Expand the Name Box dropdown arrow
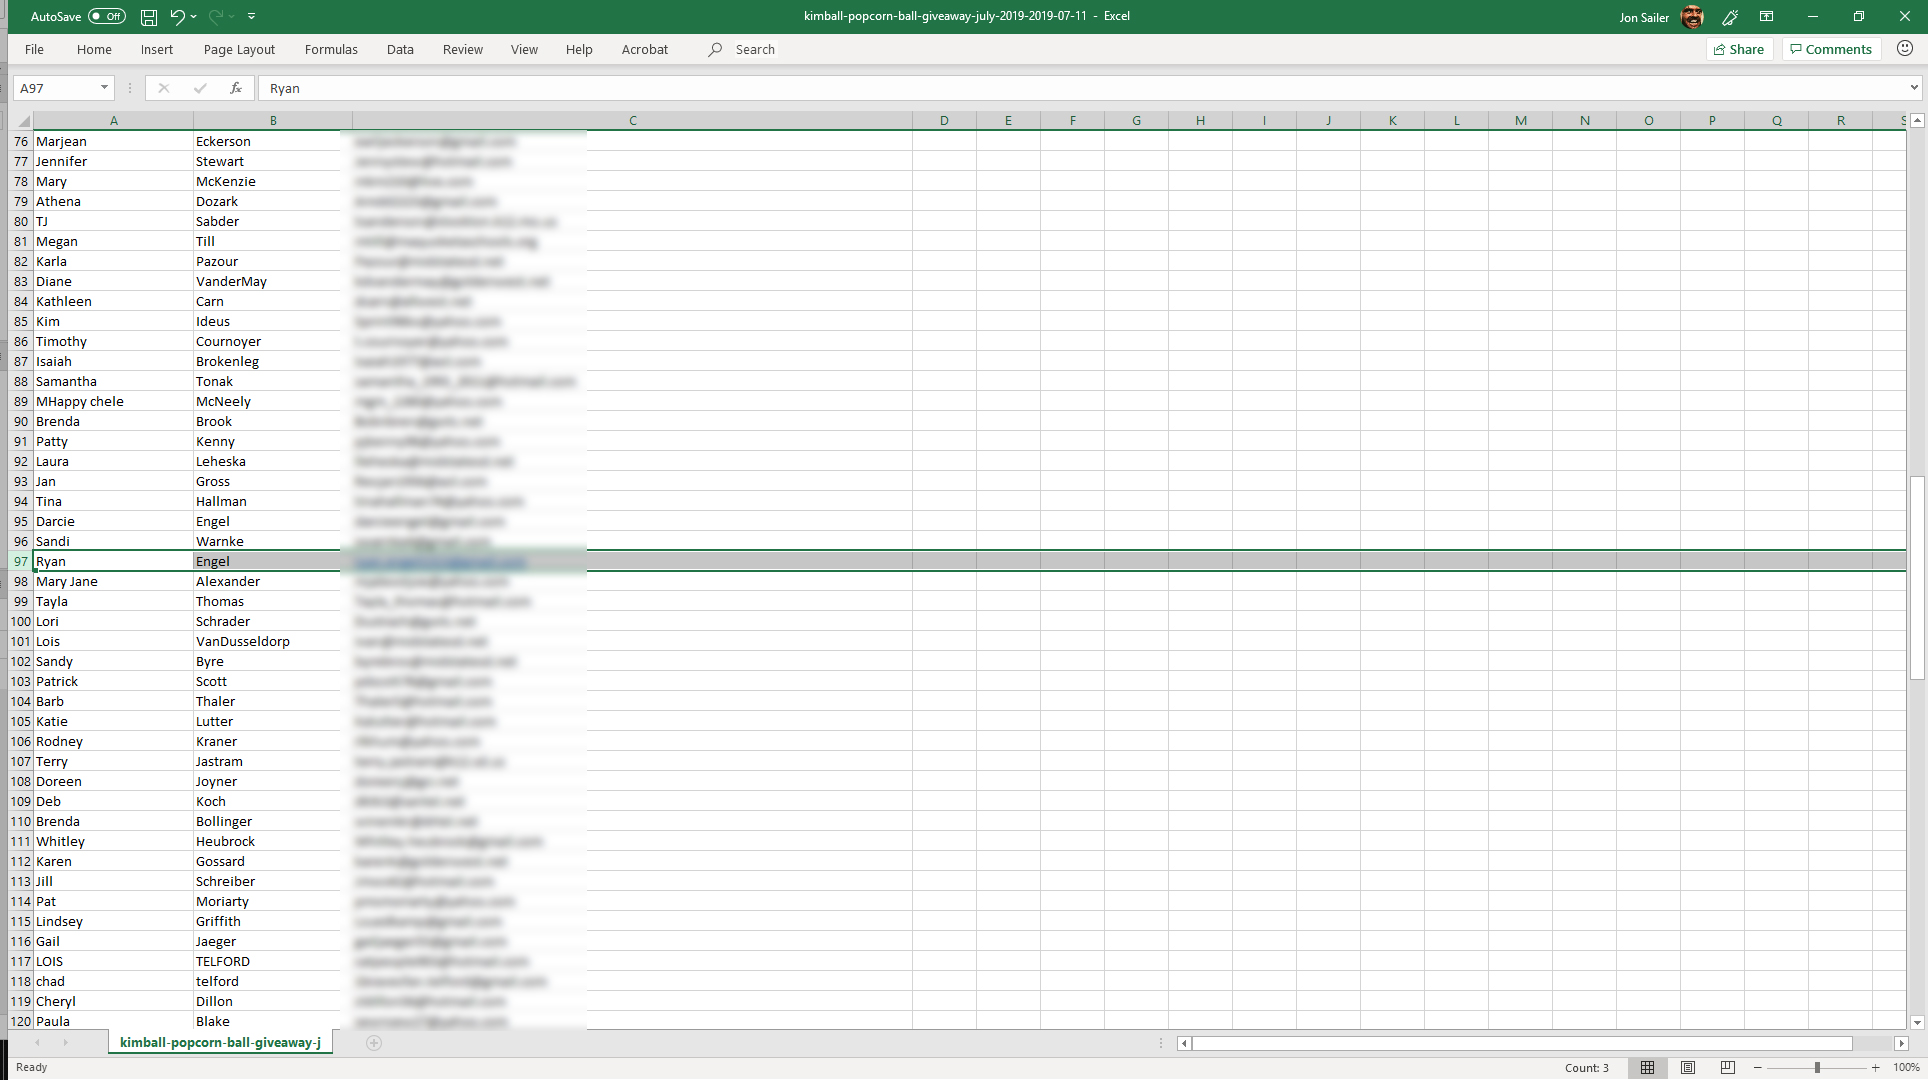The image size is (1928, 1080). pyautogui.click(x=104, y=88)
